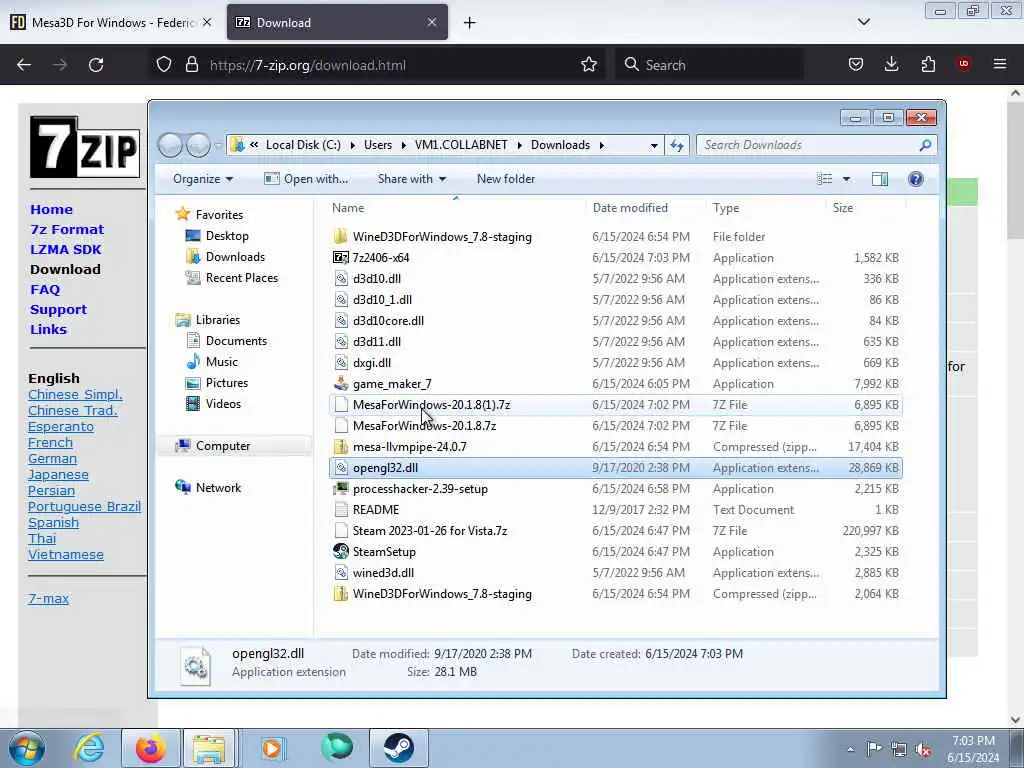Click New folder in Explorer
This screenshot has width=1024, height=768.
(x=505, y=179)
